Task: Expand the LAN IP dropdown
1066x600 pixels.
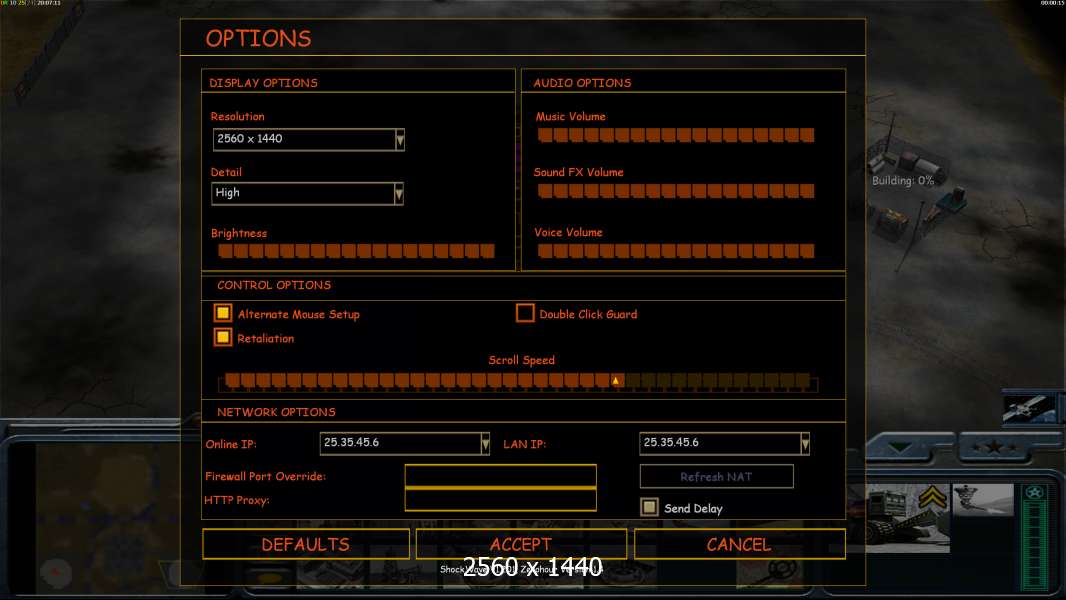Action: [724, 444]
